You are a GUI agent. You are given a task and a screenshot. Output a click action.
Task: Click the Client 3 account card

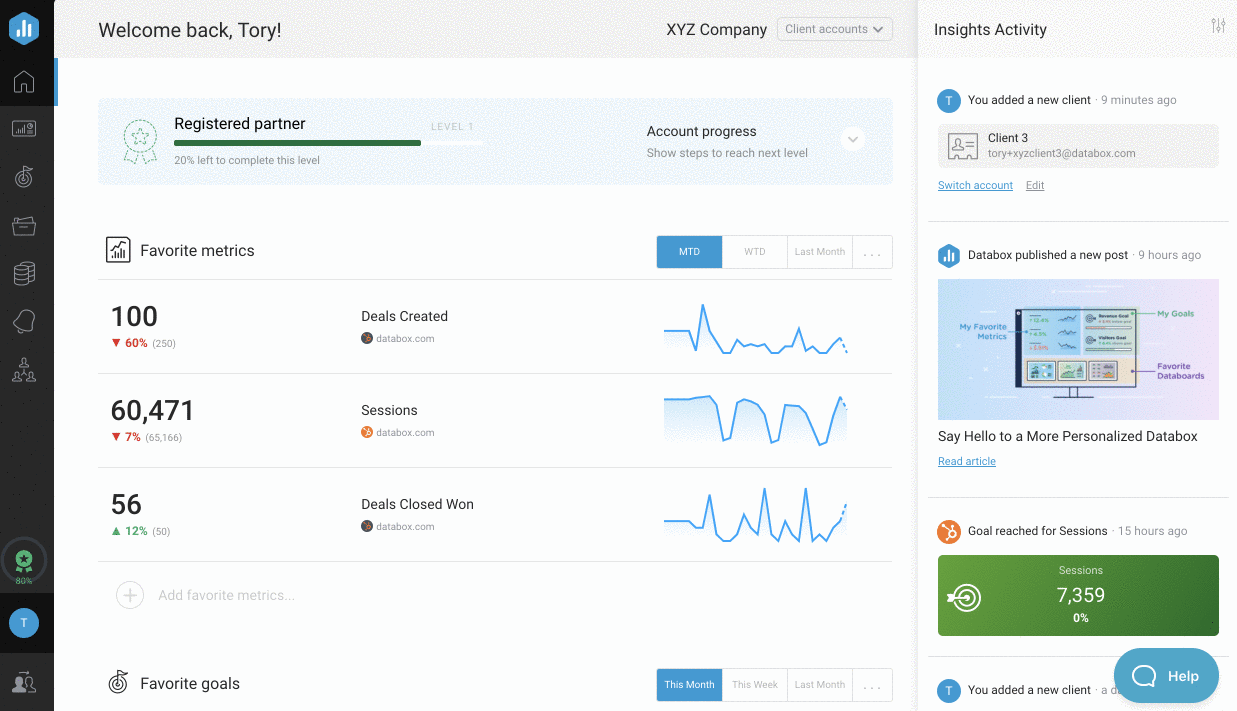(1078, 146)
